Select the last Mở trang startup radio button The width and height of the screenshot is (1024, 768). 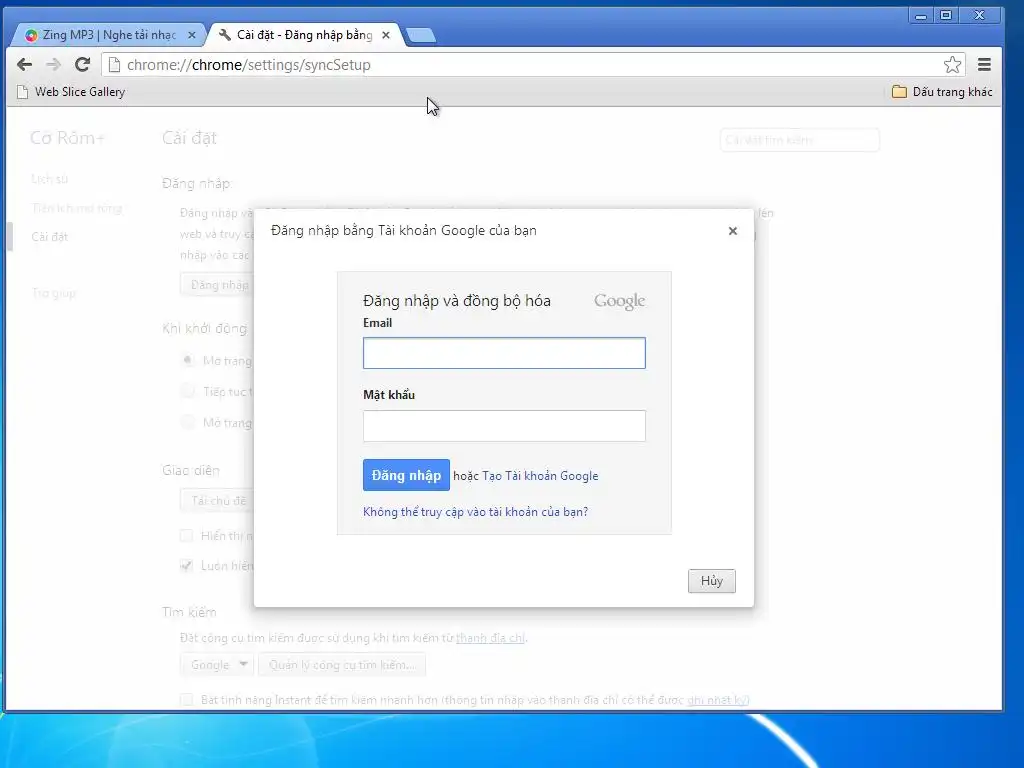click(188, 423)
